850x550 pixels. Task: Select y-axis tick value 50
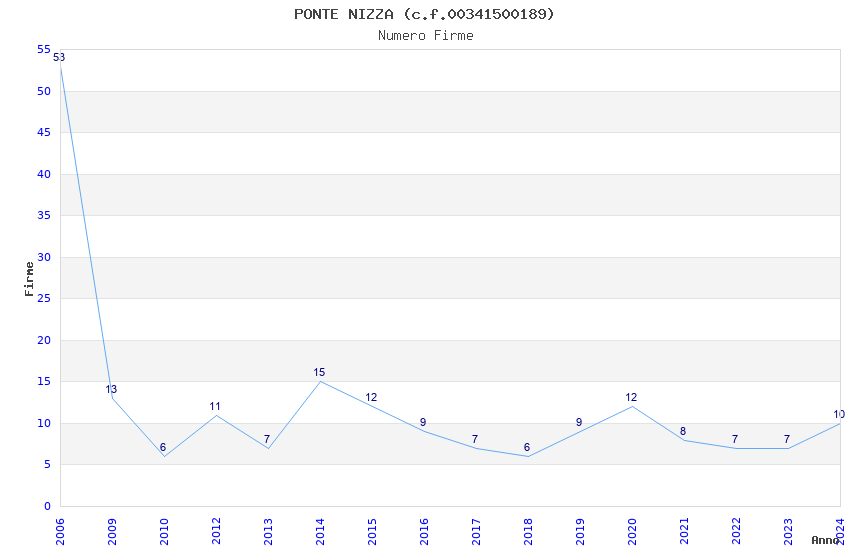(x=44, y=91)
